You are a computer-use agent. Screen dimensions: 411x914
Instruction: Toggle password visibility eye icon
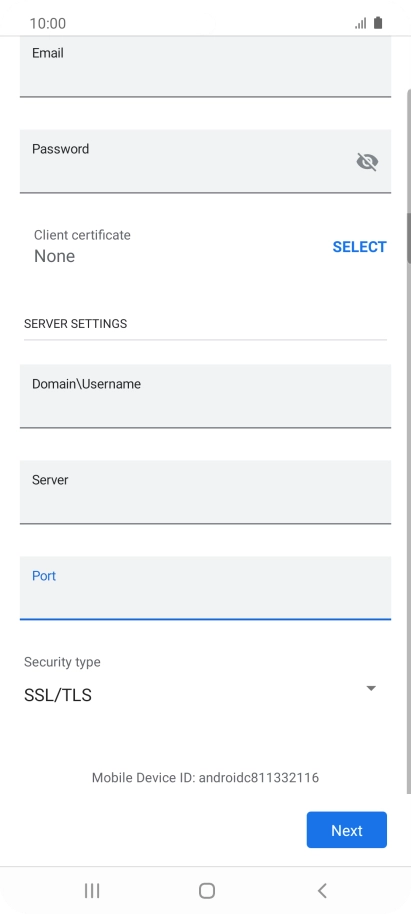tap(367, 161)
